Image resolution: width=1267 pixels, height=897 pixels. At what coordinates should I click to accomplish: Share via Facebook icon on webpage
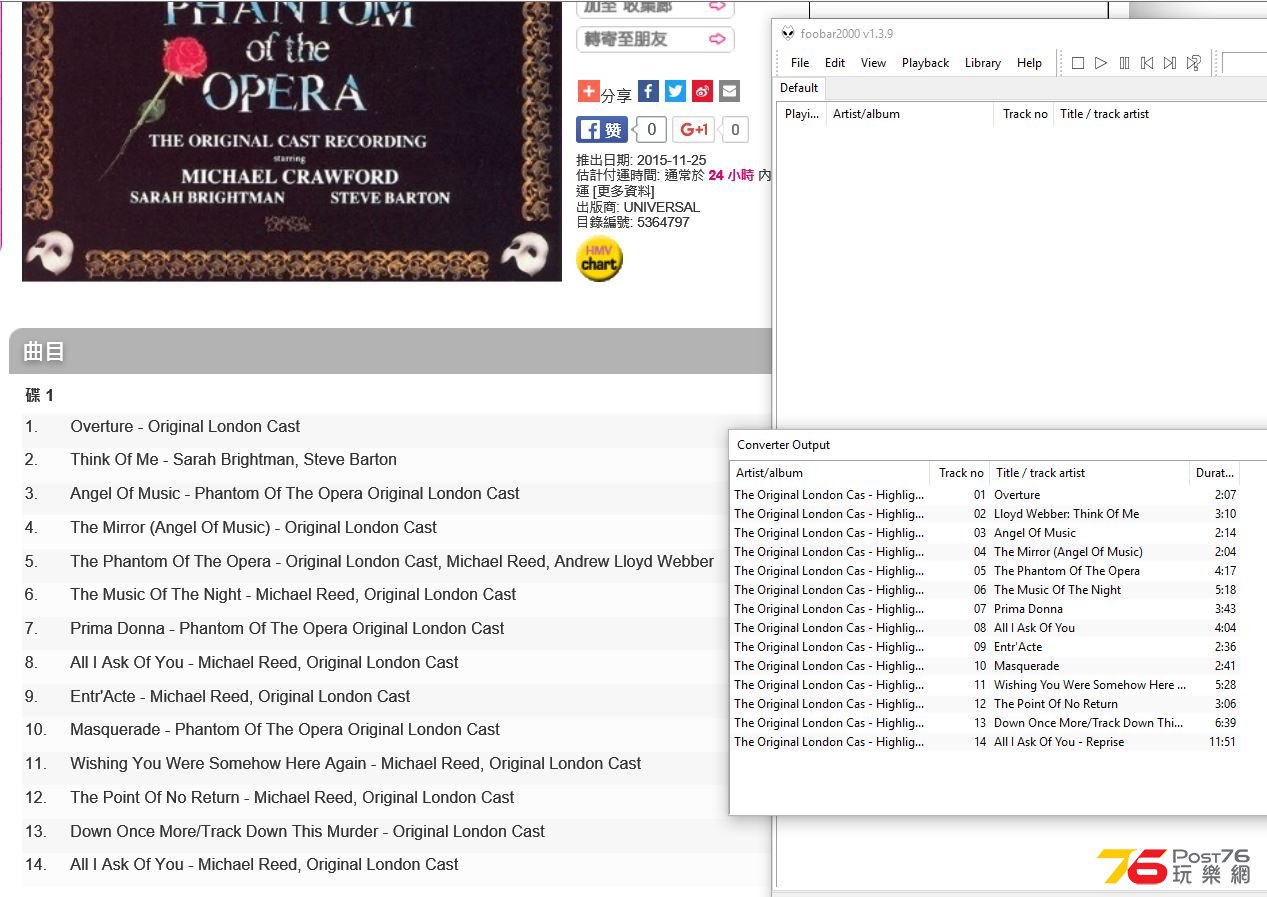[x=648, y=91]
